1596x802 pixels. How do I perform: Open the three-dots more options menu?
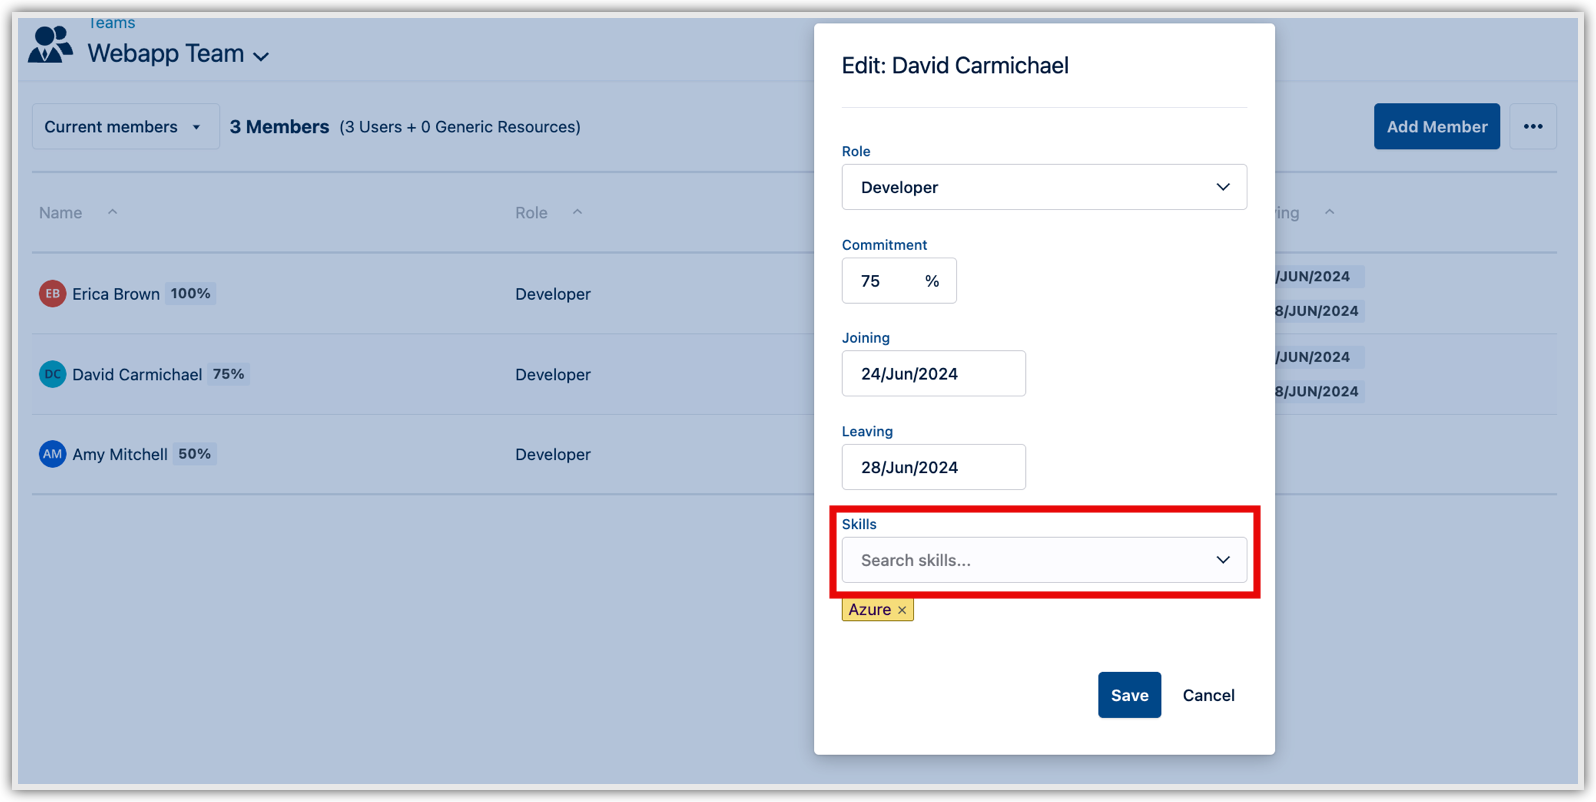(x=1532, y=127)
